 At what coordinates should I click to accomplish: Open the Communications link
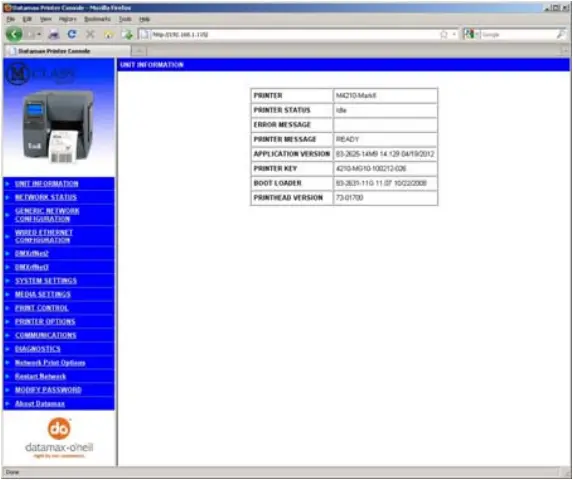tap(46, 335)
